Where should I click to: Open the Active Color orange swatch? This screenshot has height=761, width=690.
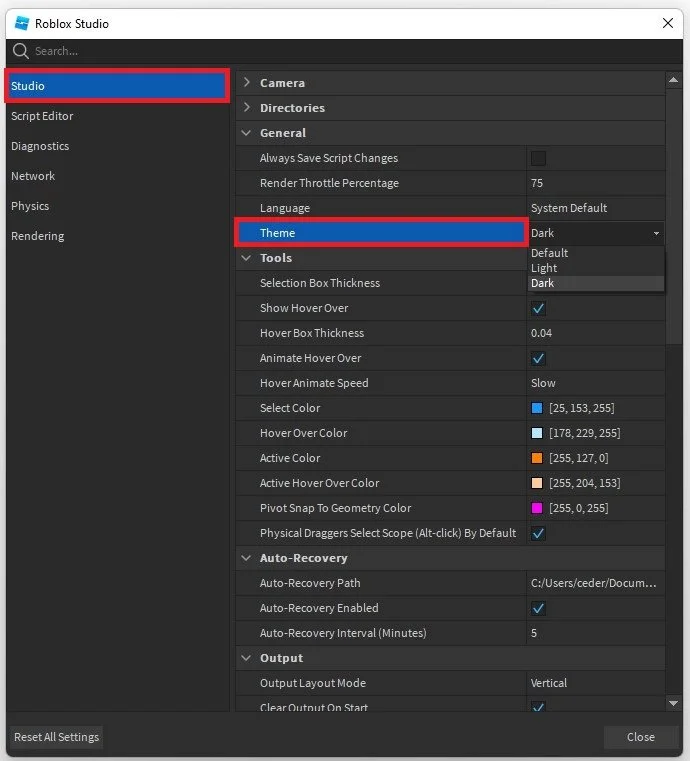point(537,458)
